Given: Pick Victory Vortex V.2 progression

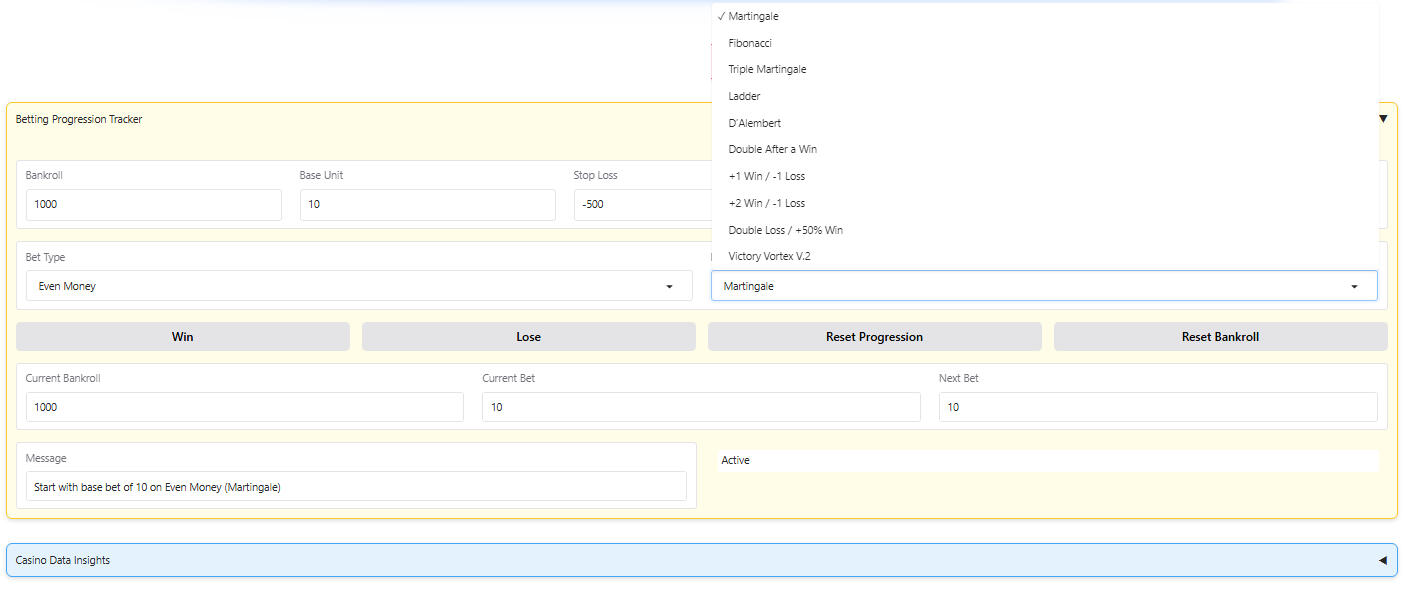Looking at the screenshot, I should (x=769, y=256).
